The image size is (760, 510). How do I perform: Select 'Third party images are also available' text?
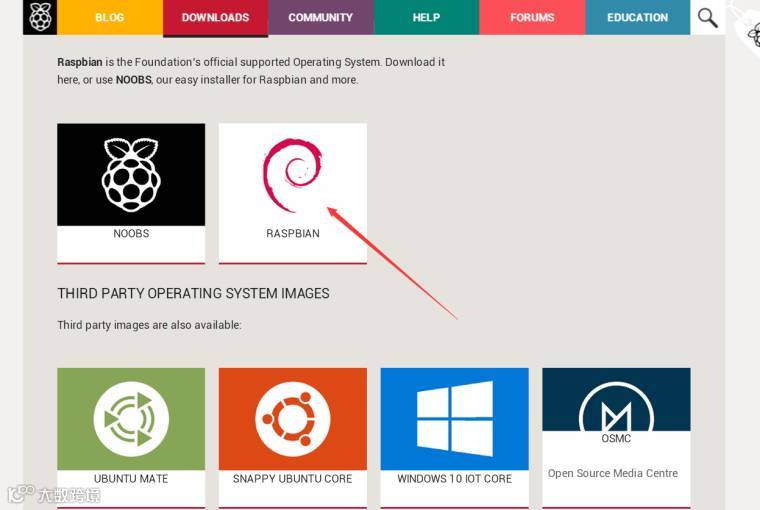(x=149, y=325)
